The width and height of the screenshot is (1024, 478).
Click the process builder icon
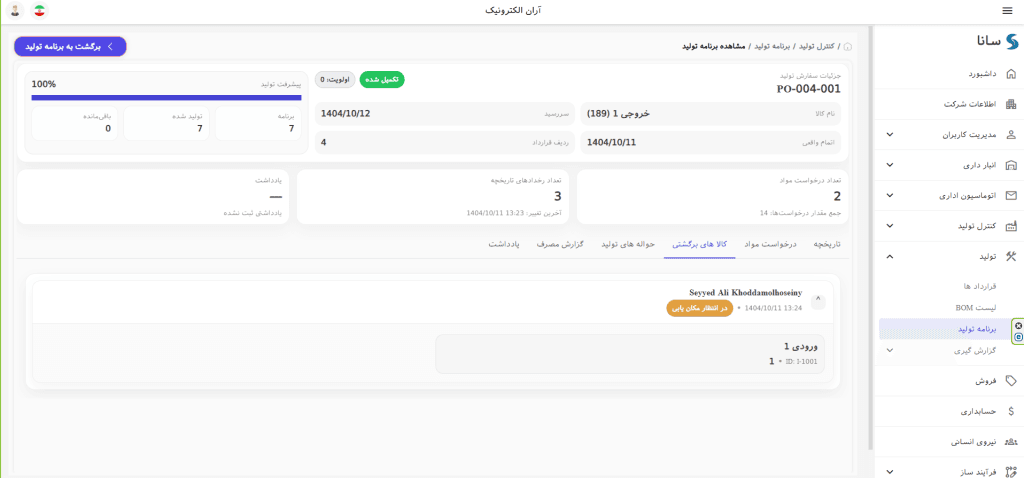[1011, 471]
